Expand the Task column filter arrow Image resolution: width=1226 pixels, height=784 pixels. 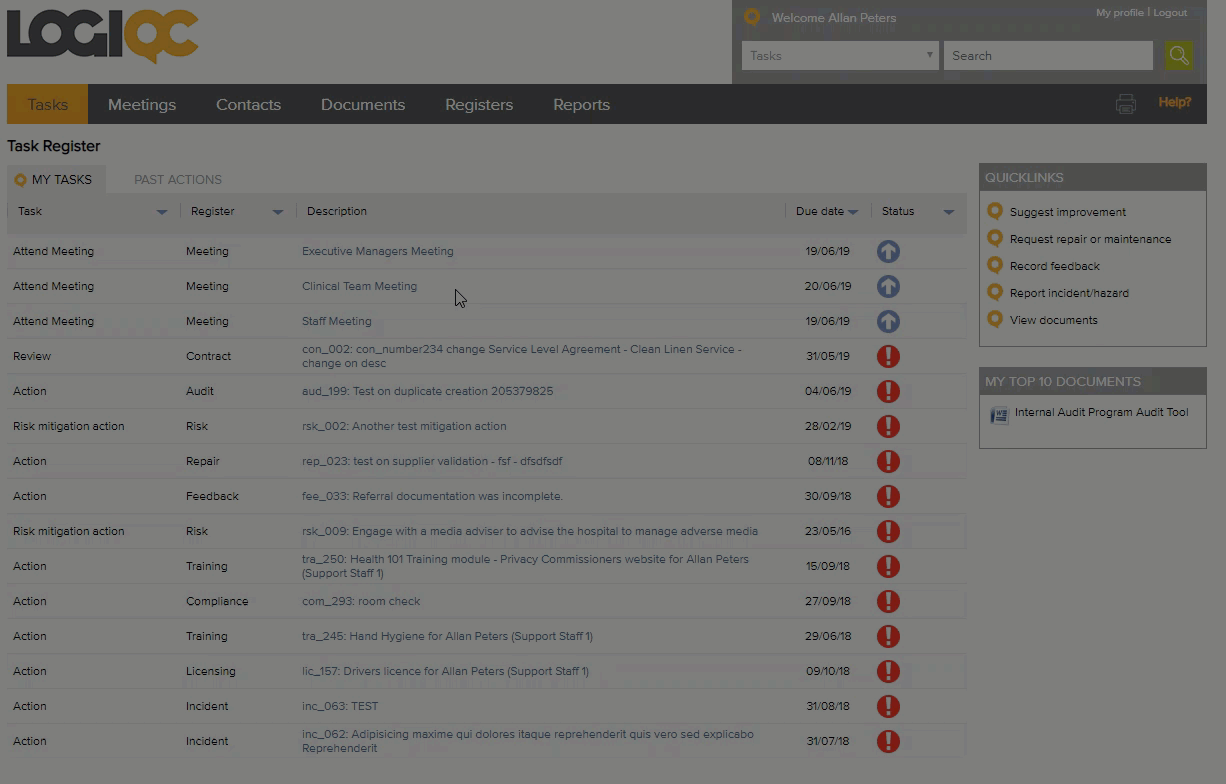coord(162,212)
